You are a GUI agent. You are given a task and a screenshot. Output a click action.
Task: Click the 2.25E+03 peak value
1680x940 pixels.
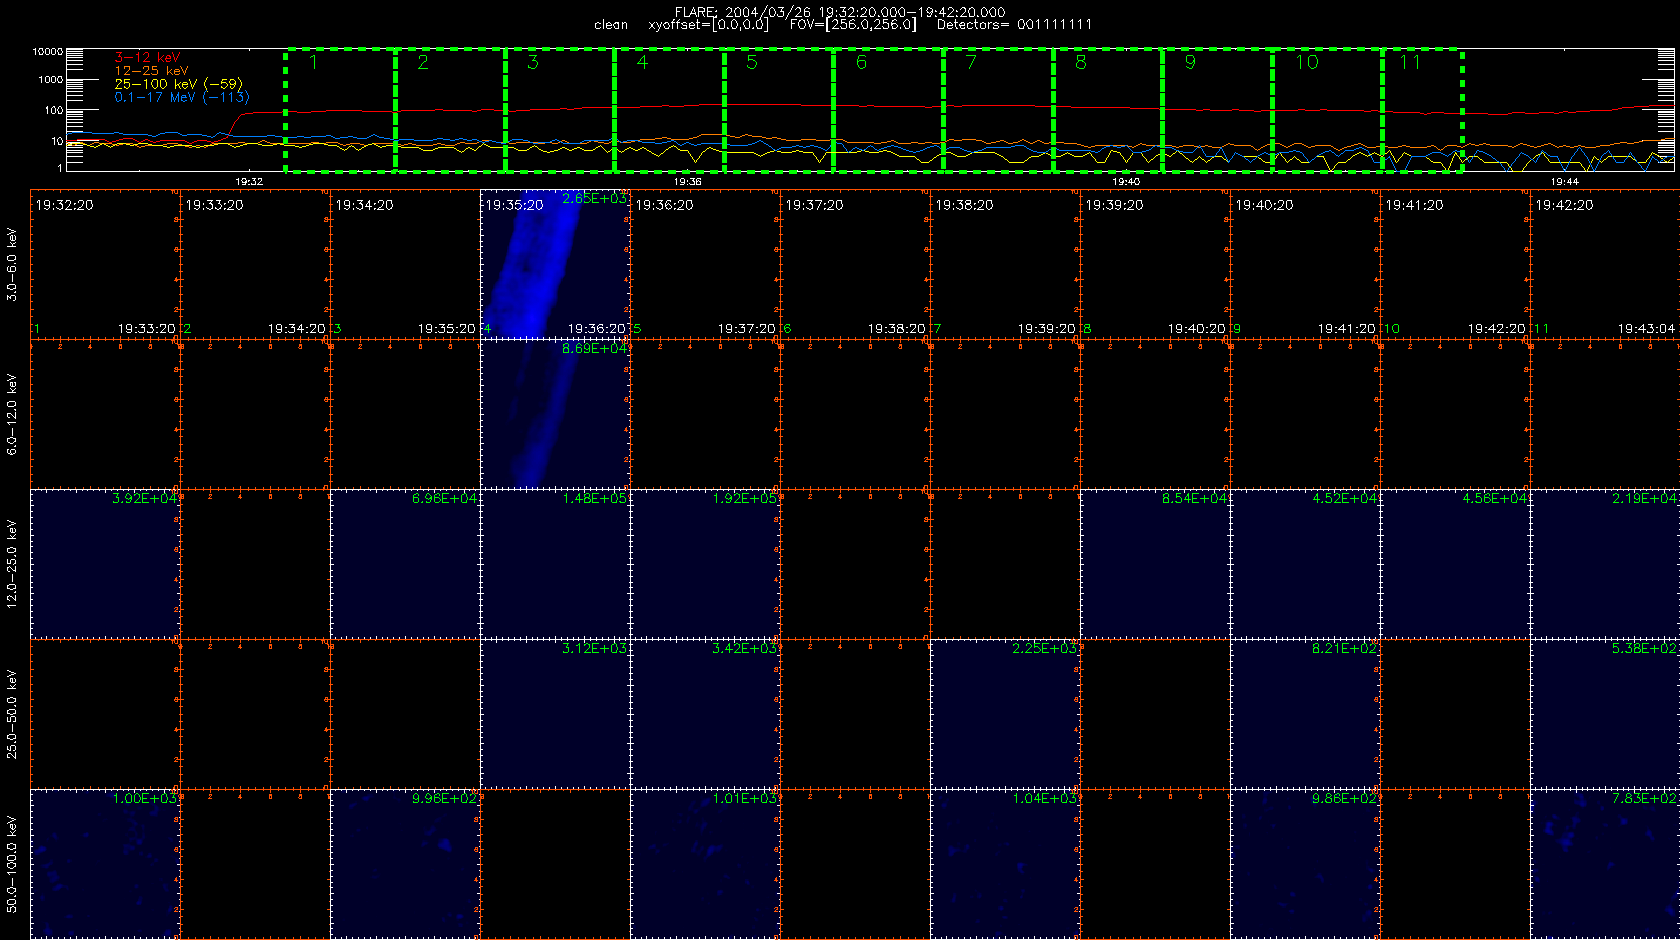[x=1045, y=649]
